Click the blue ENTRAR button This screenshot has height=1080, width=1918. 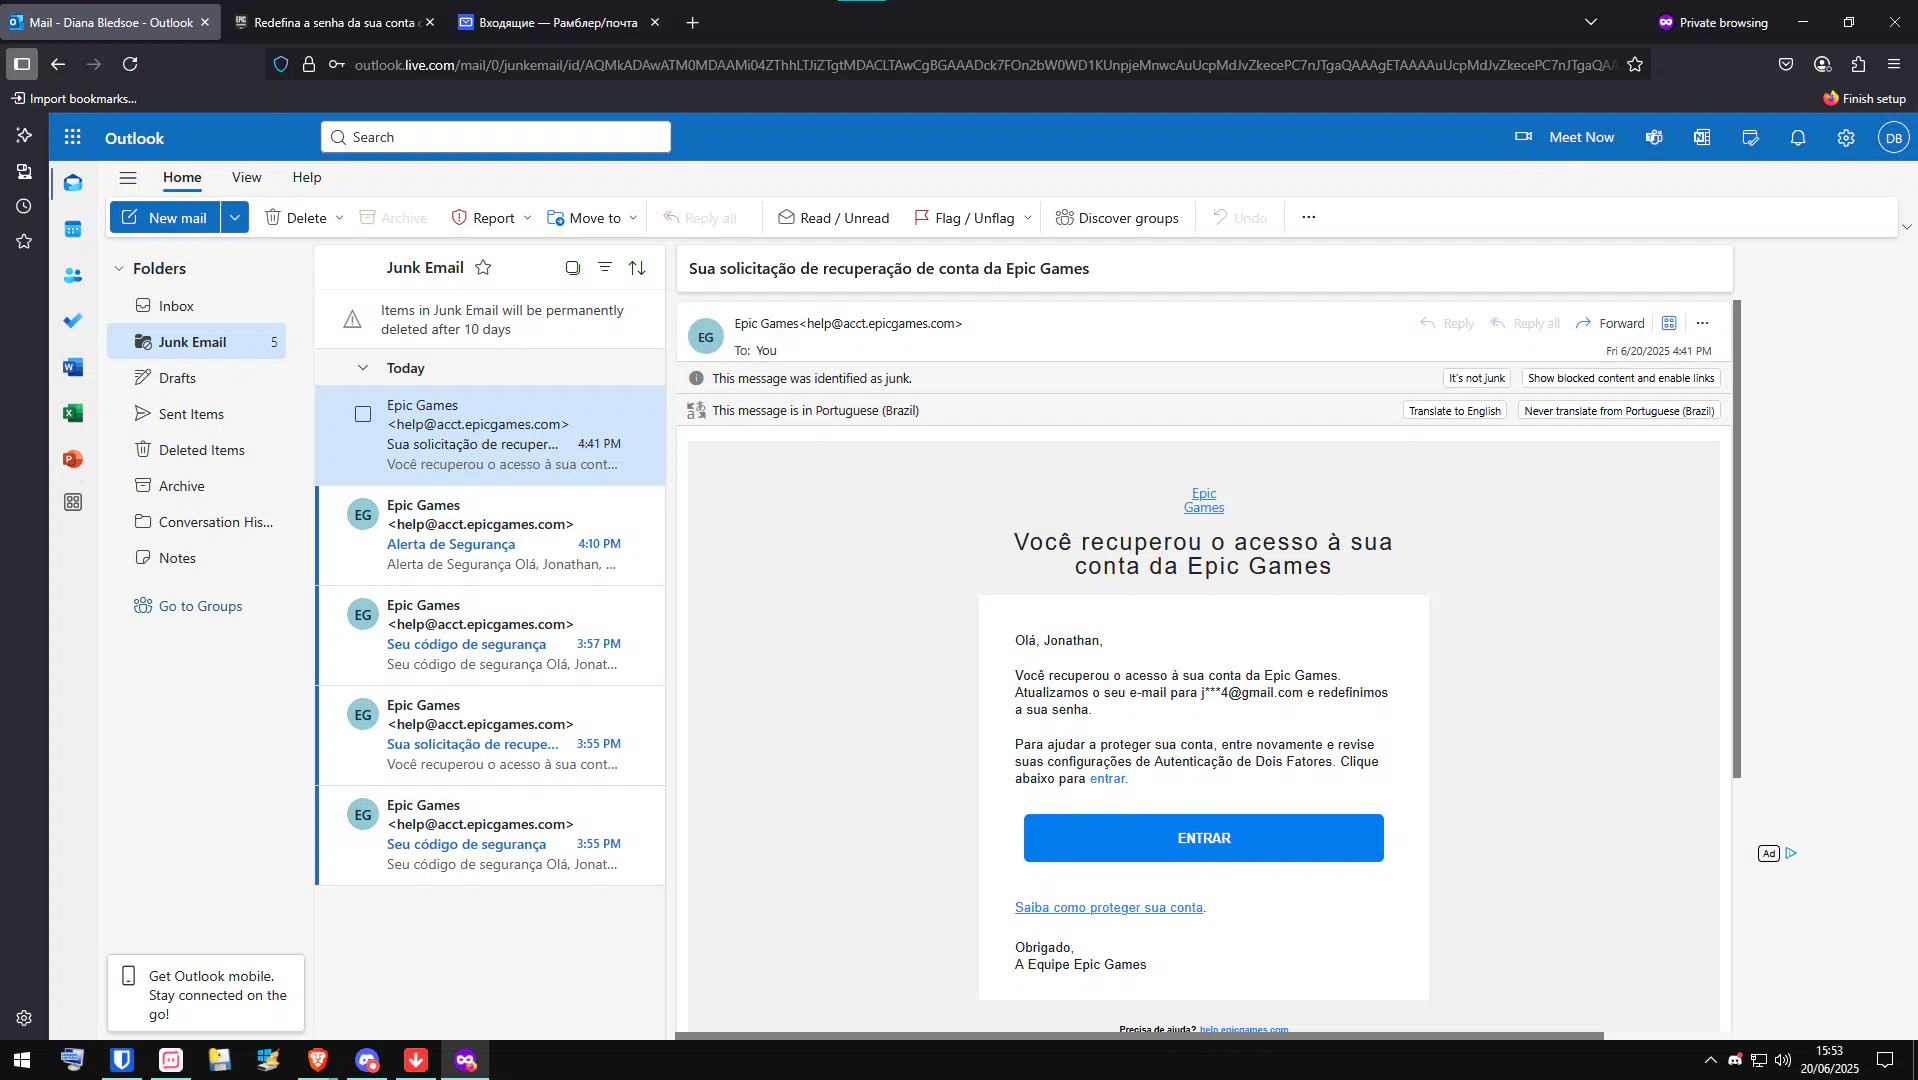tap(1203, 838)
